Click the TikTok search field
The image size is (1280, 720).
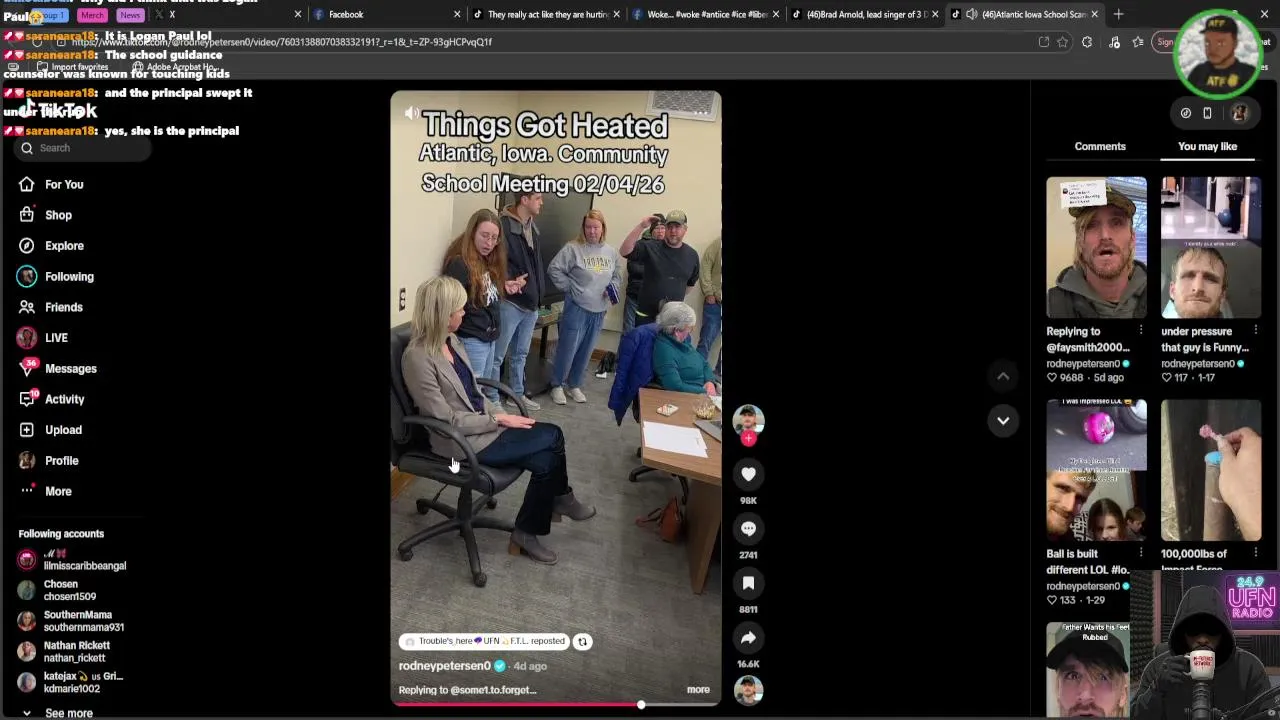coord(84,148)
